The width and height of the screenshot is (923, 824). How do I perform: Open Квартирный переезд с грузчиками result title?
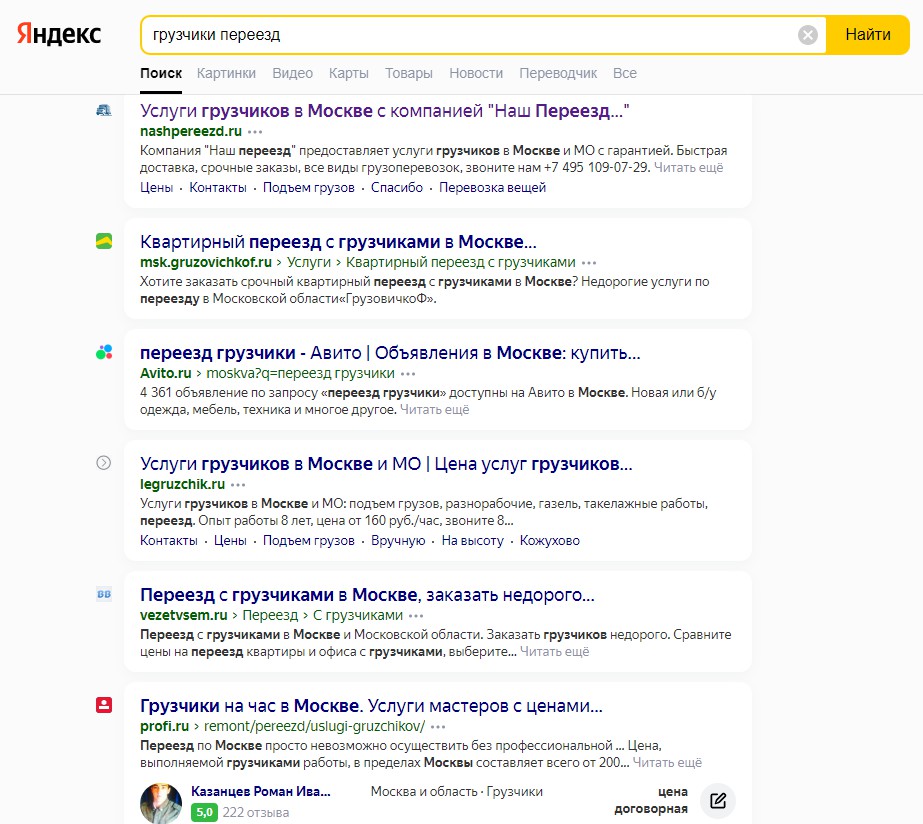(x=338, y=242)
